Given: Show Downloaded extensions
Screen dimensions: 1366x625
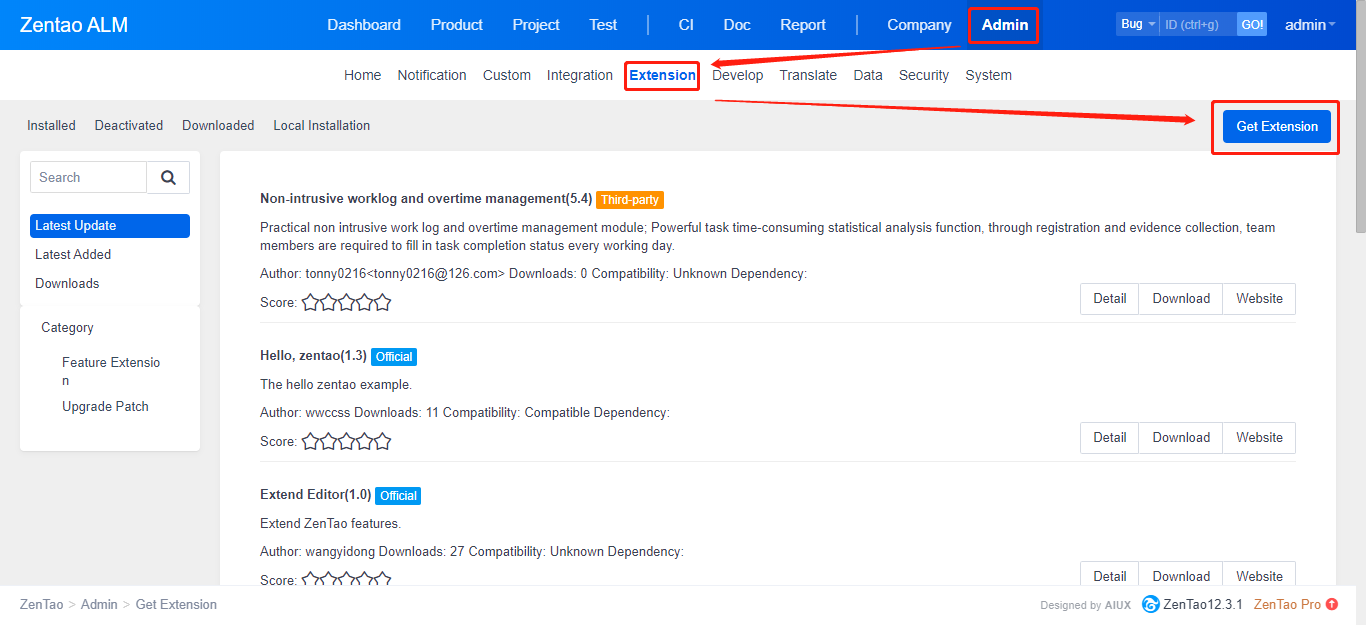Looking at the screenshot, I should (x=218, y=125).
